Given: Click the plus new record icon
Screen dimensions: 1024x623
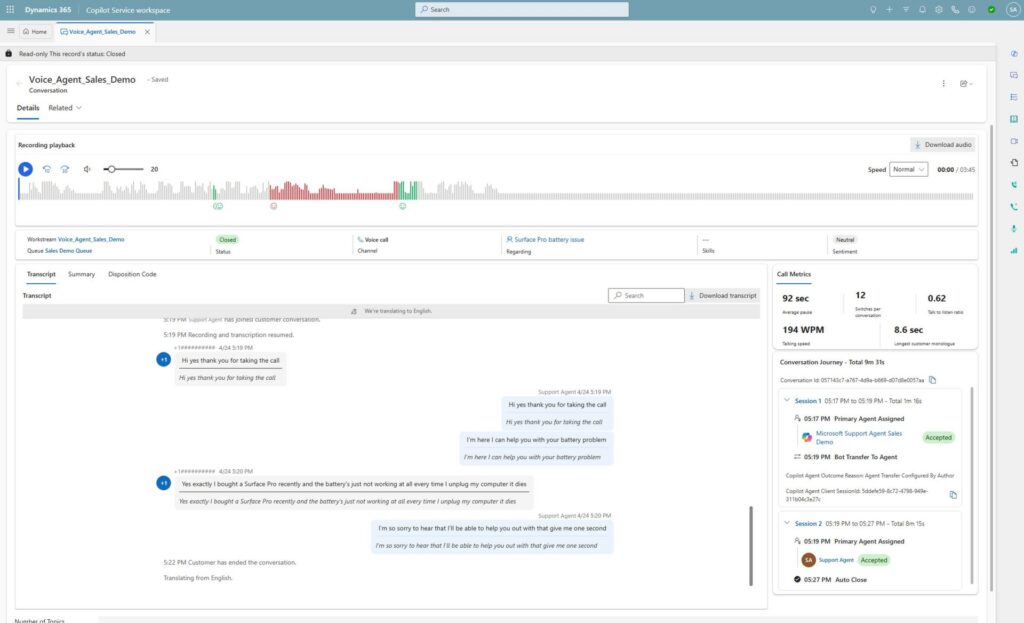Looking at the screenshot, I should [x=889, y=10].
